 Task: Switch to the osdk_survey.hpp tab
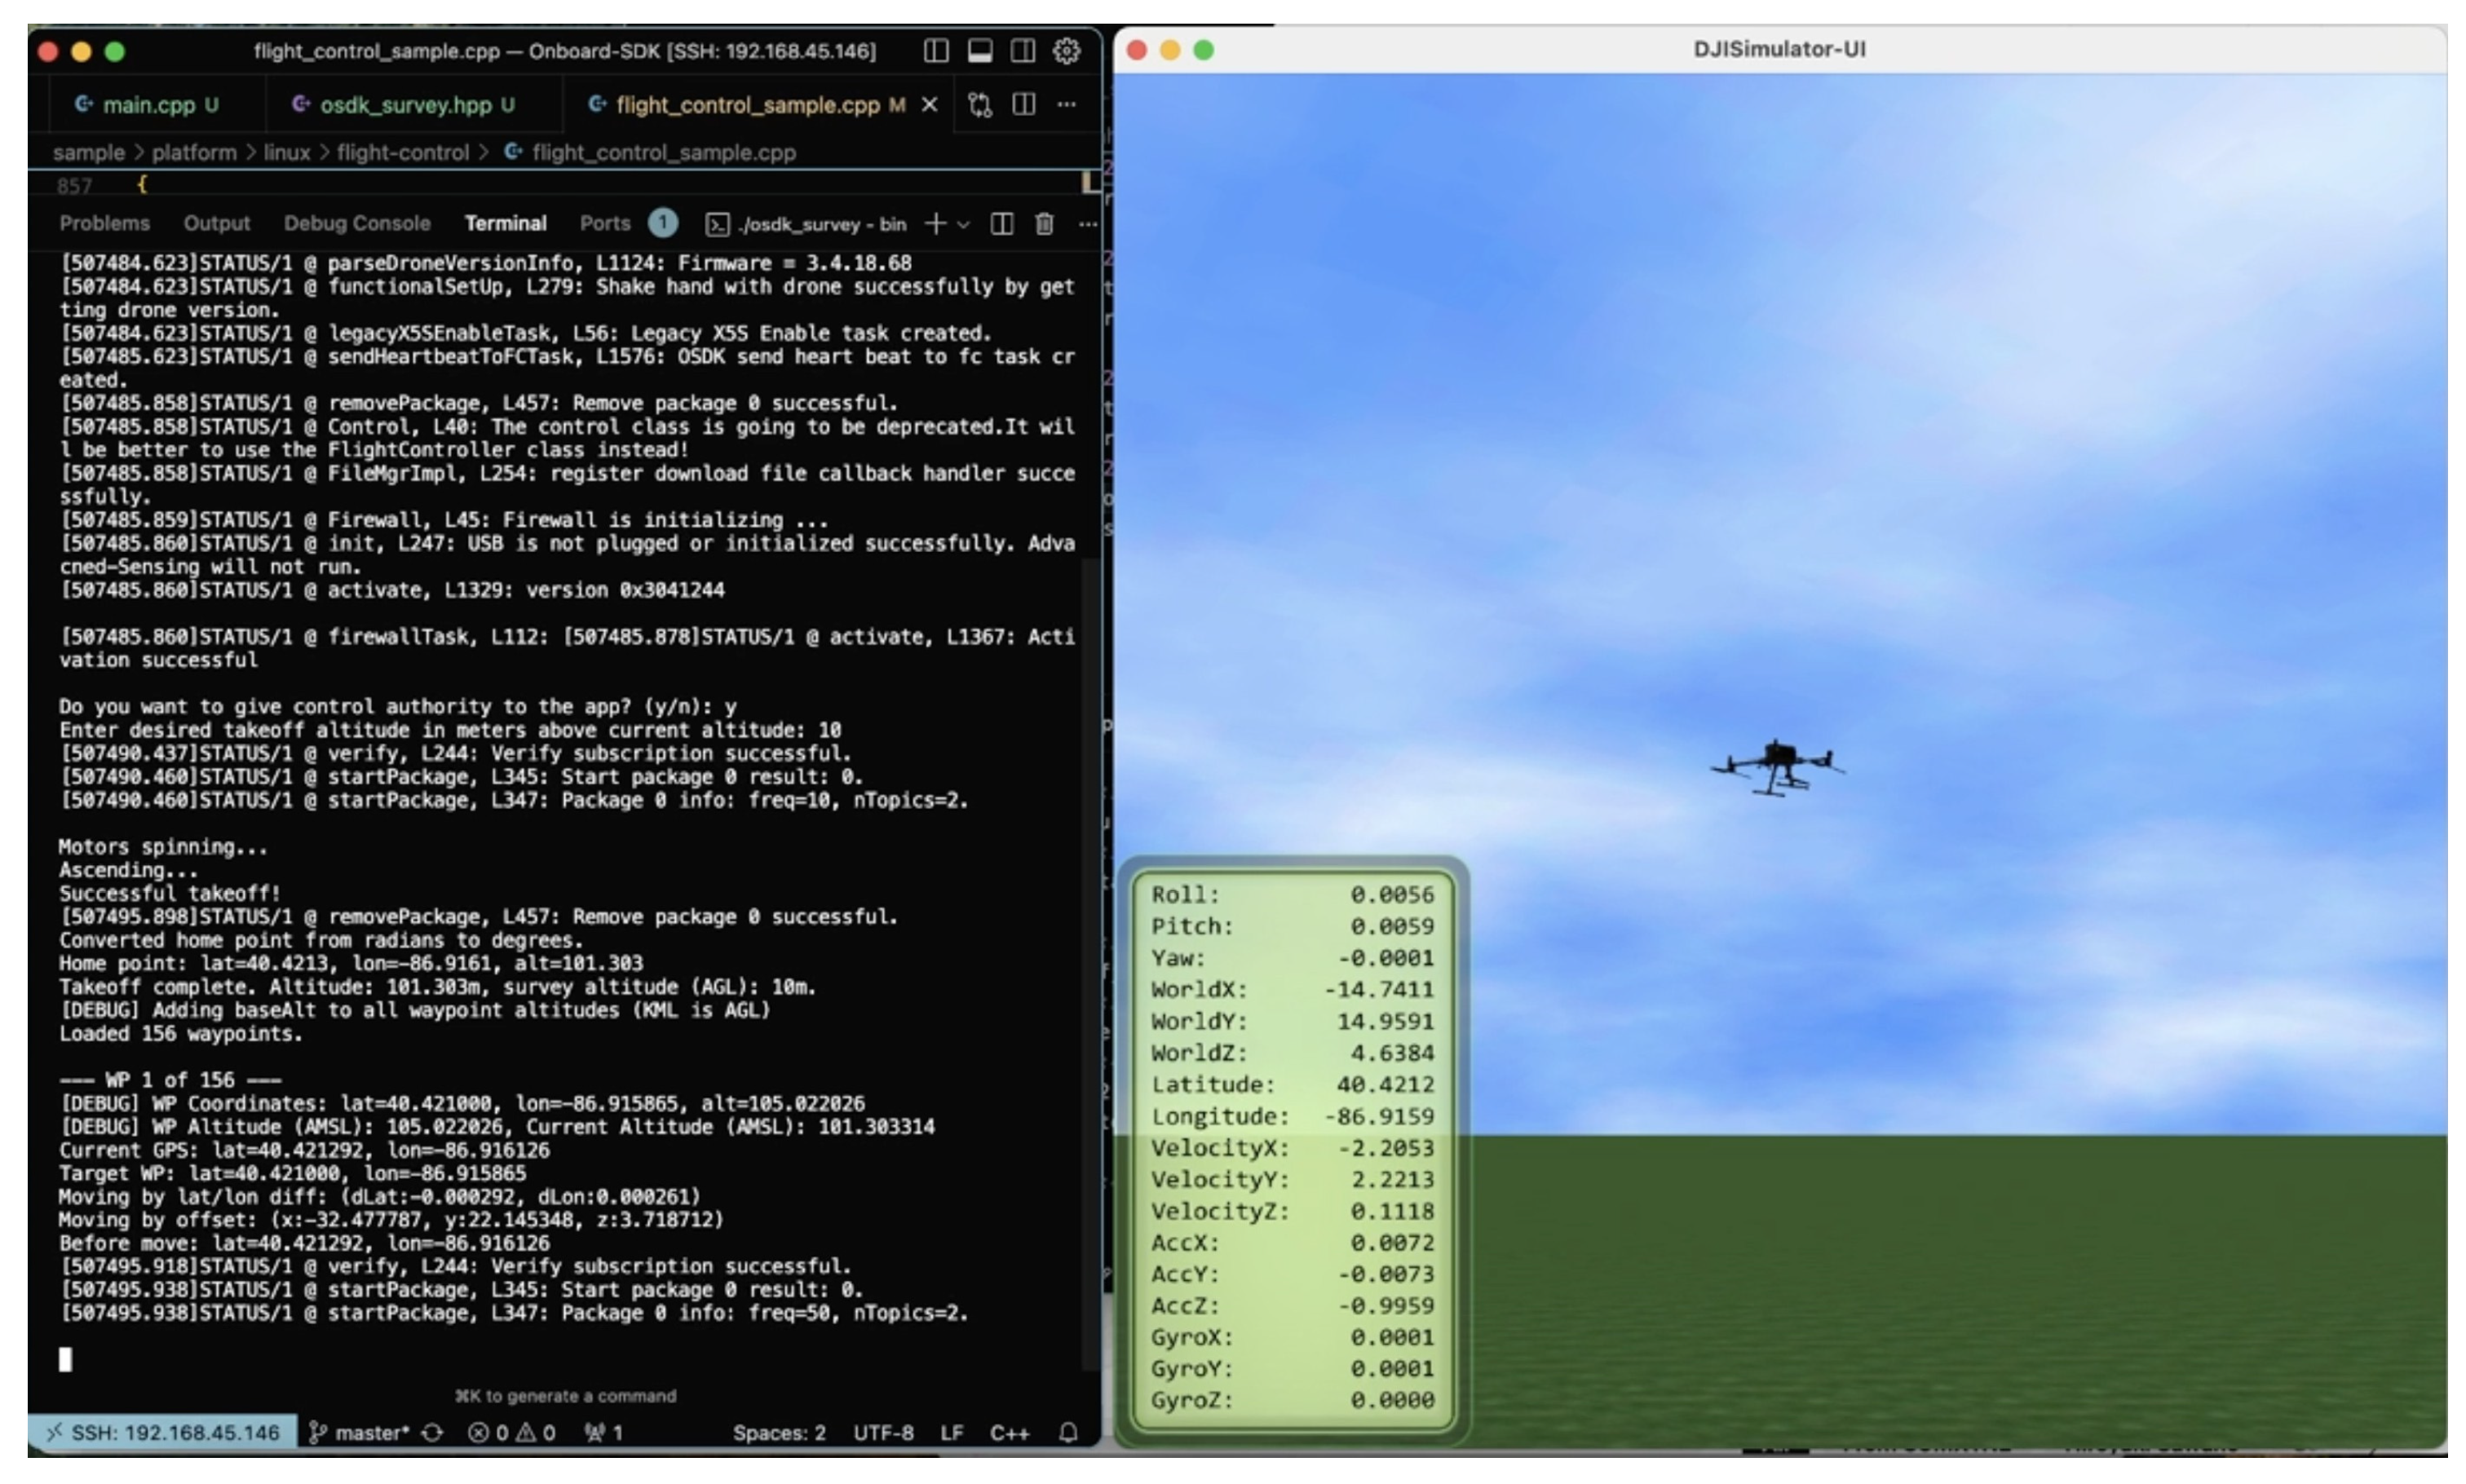(404, 105)
